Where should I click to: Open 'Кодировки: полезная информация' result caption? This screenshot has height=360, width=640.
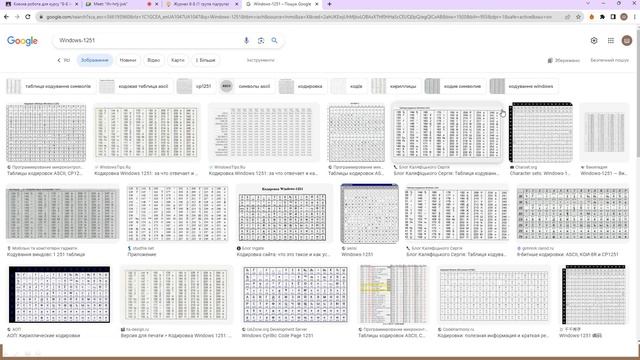[x=493, y=336]
